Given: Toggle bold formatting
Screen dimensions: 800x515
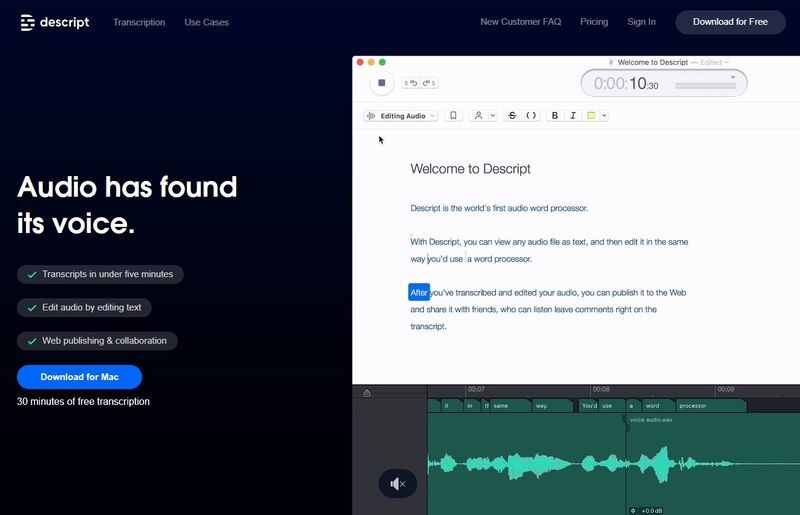Looking at the screenshot, I should point(556,116).
